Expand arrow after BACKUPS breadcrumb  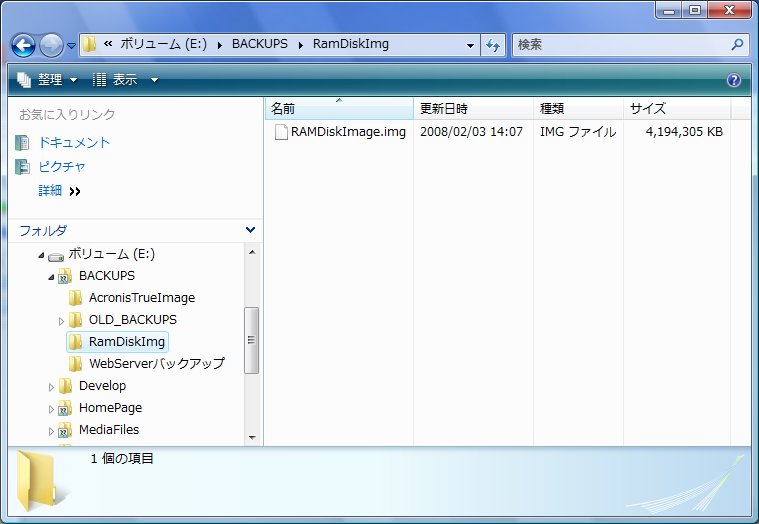(x=301, y=45)
